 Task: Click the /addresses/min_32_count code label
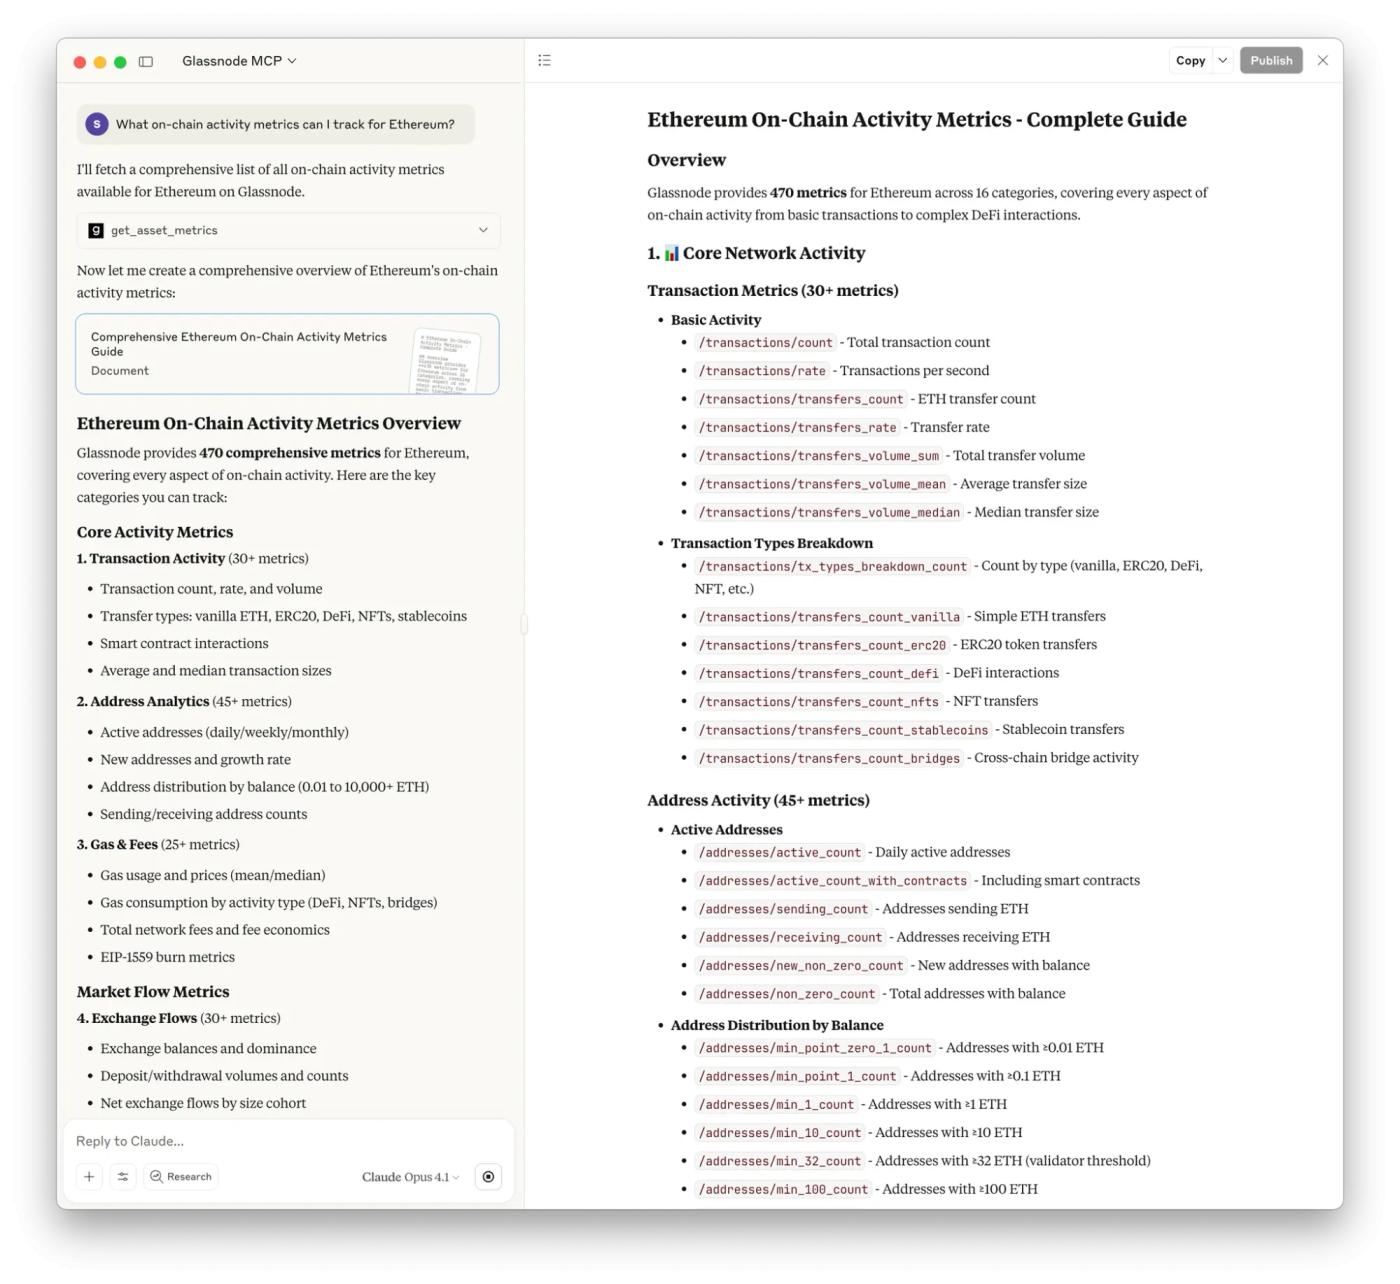click(780, 1162)
